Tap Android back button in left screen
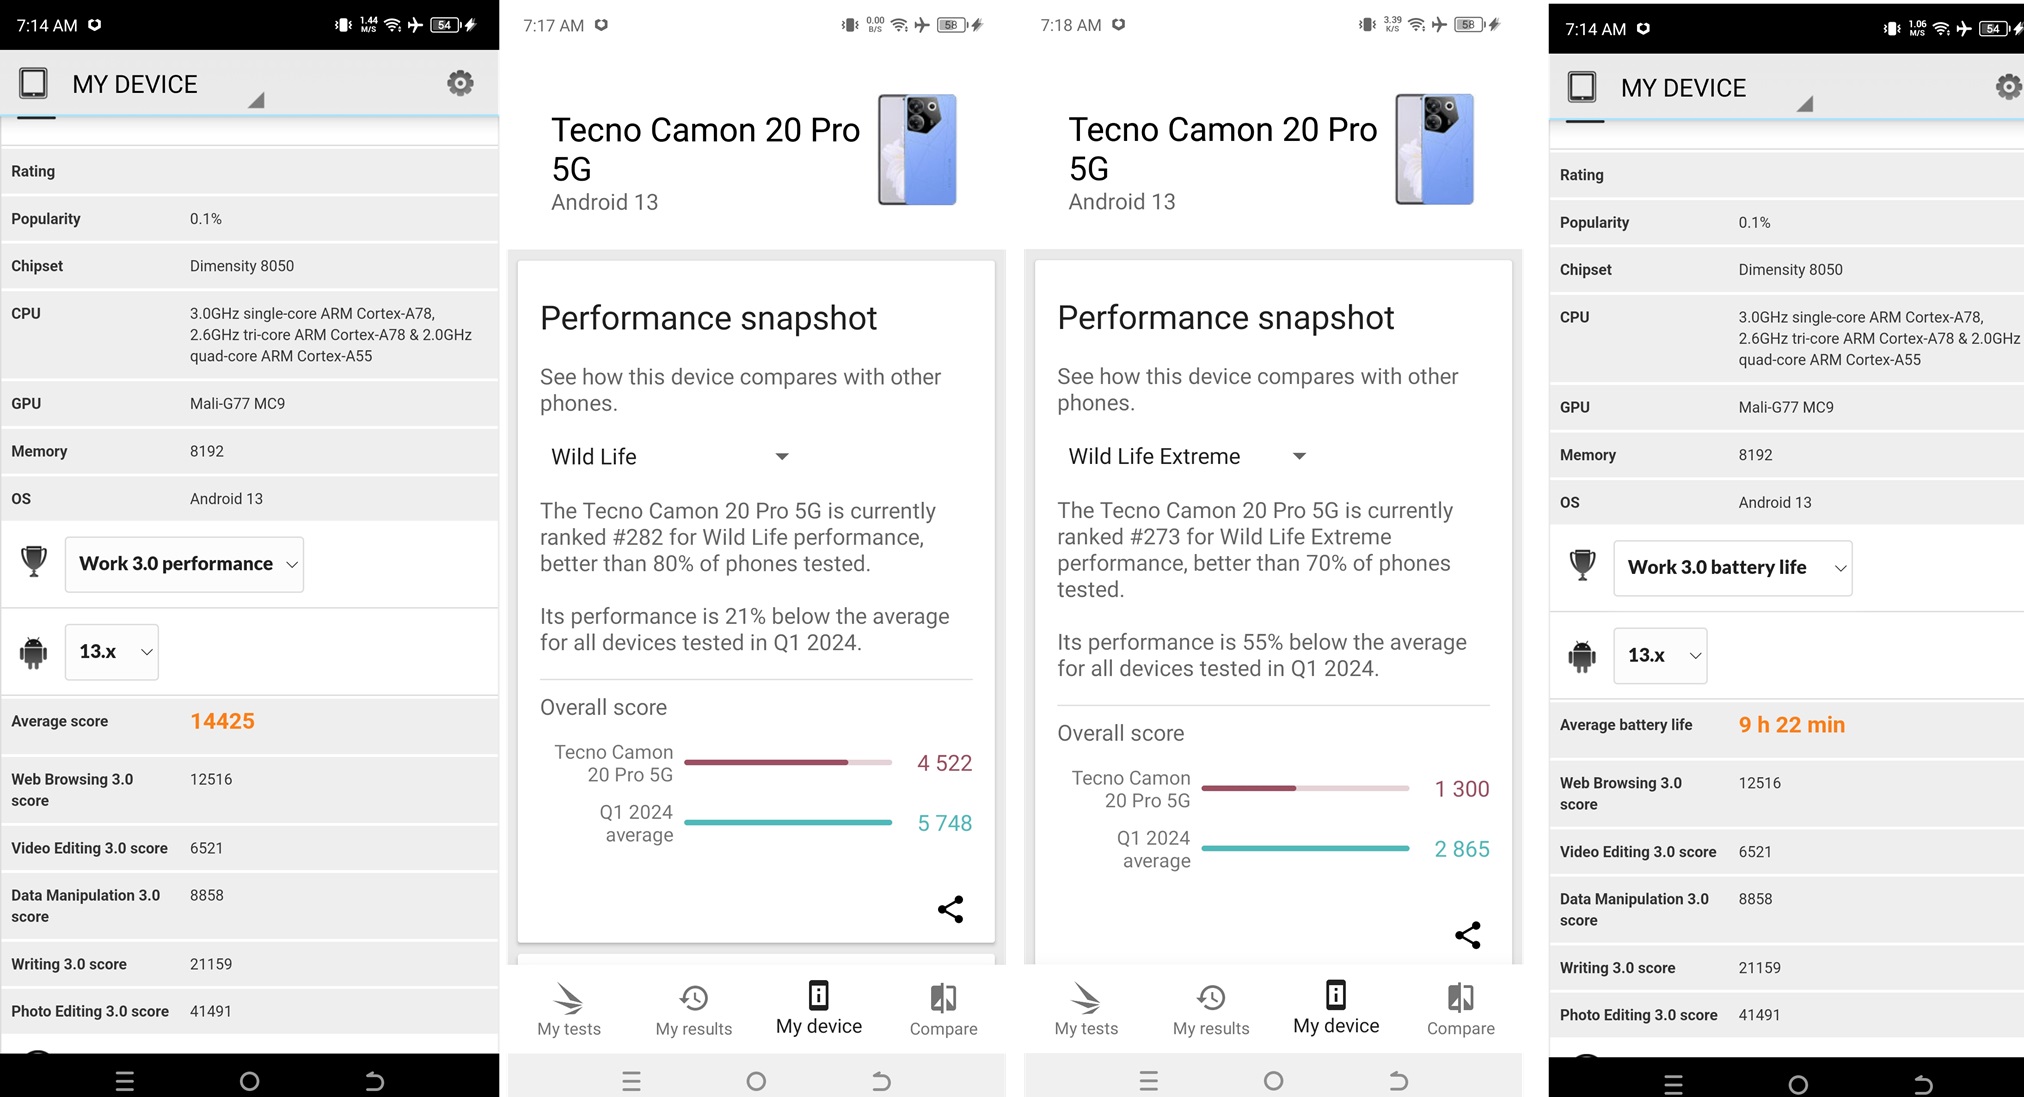The height and width of the screenshot is (1097, 2024). tap(374, 1081)
